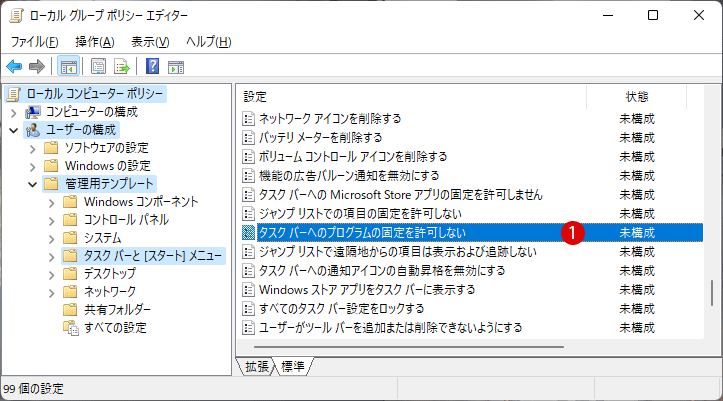Click the Properties toolbar icon

tap(98, 67)
